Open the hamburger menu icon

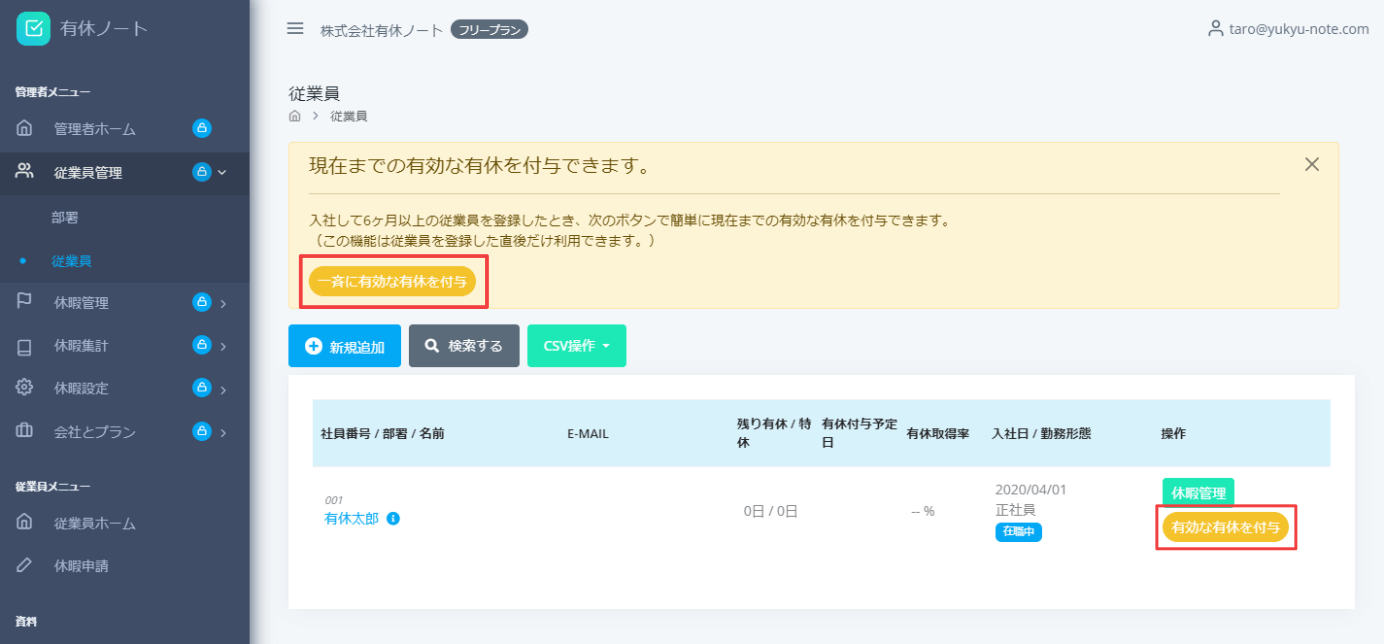point(295,28)
